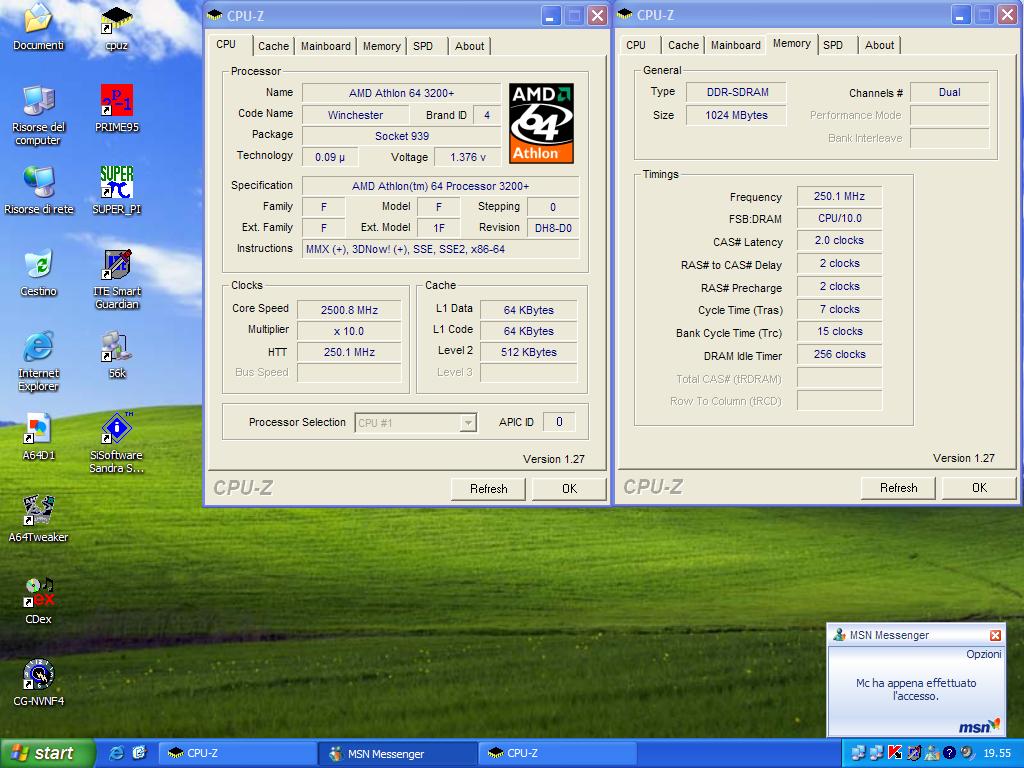
Task: Select the A64D1 desktop file icon
Action: [x=39, y=436]
